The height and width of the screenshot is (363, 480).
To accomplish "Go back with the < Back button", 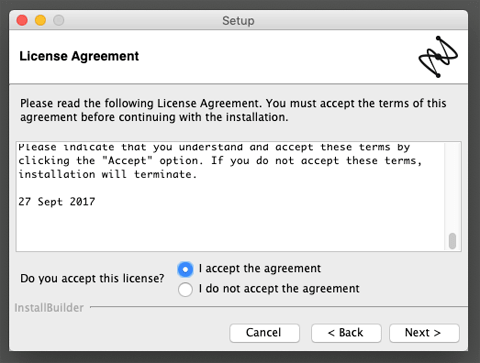I will (346, 333).
